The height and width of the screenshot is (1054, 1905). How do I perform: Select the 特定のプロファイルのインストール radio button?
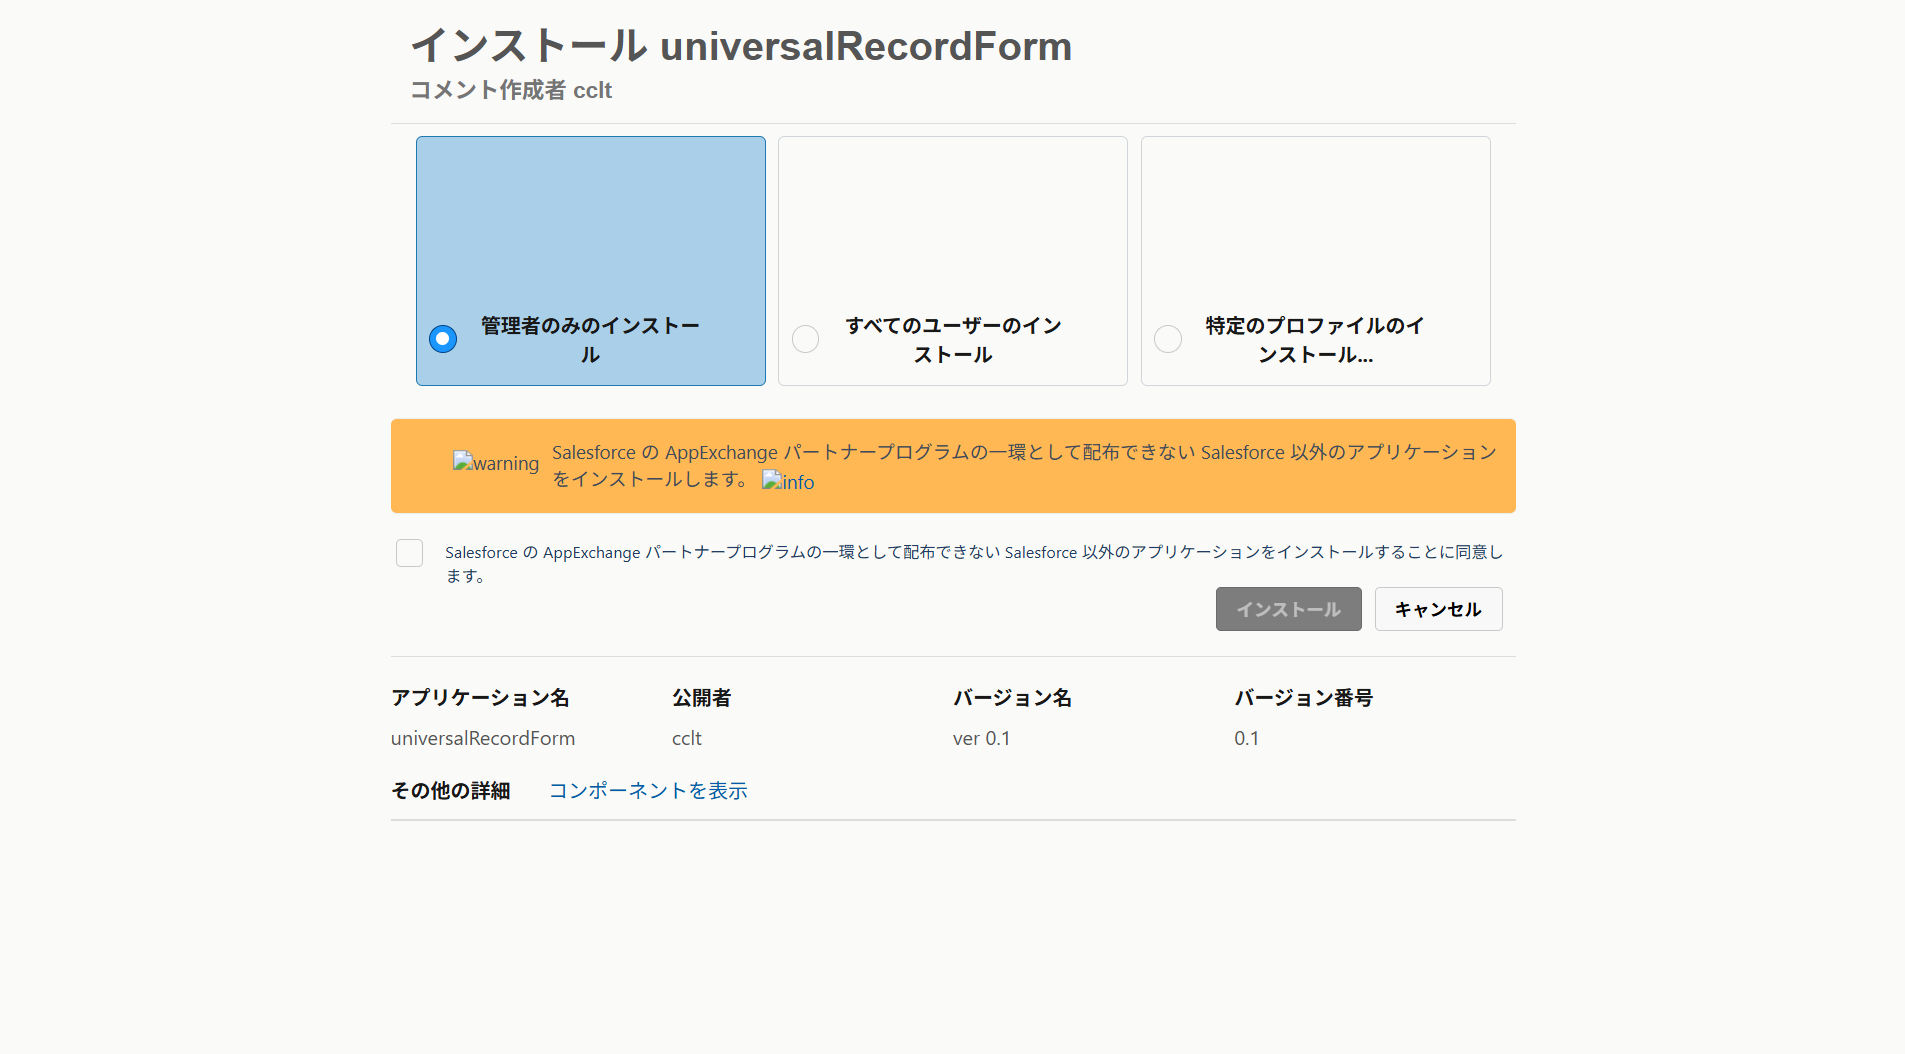point(1167,338)
